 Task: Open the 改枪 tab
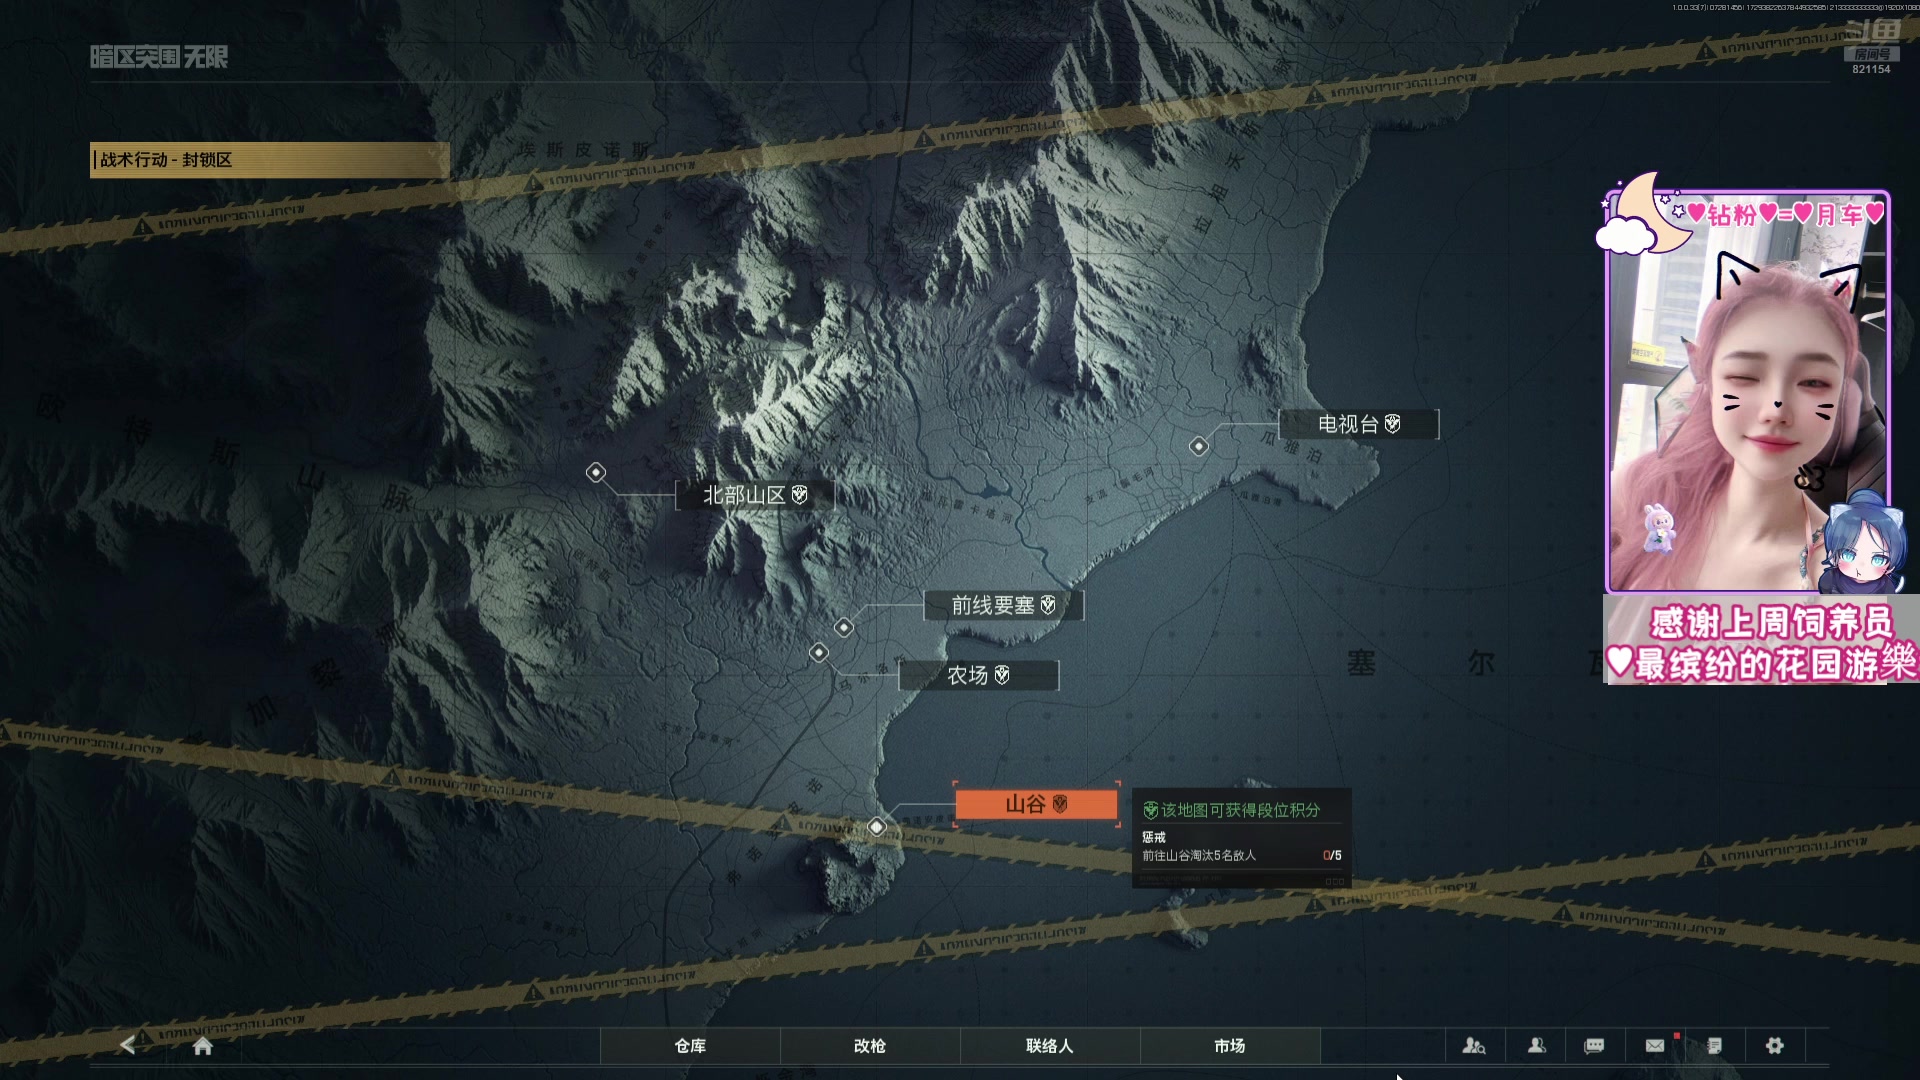tap(870, 1046)
